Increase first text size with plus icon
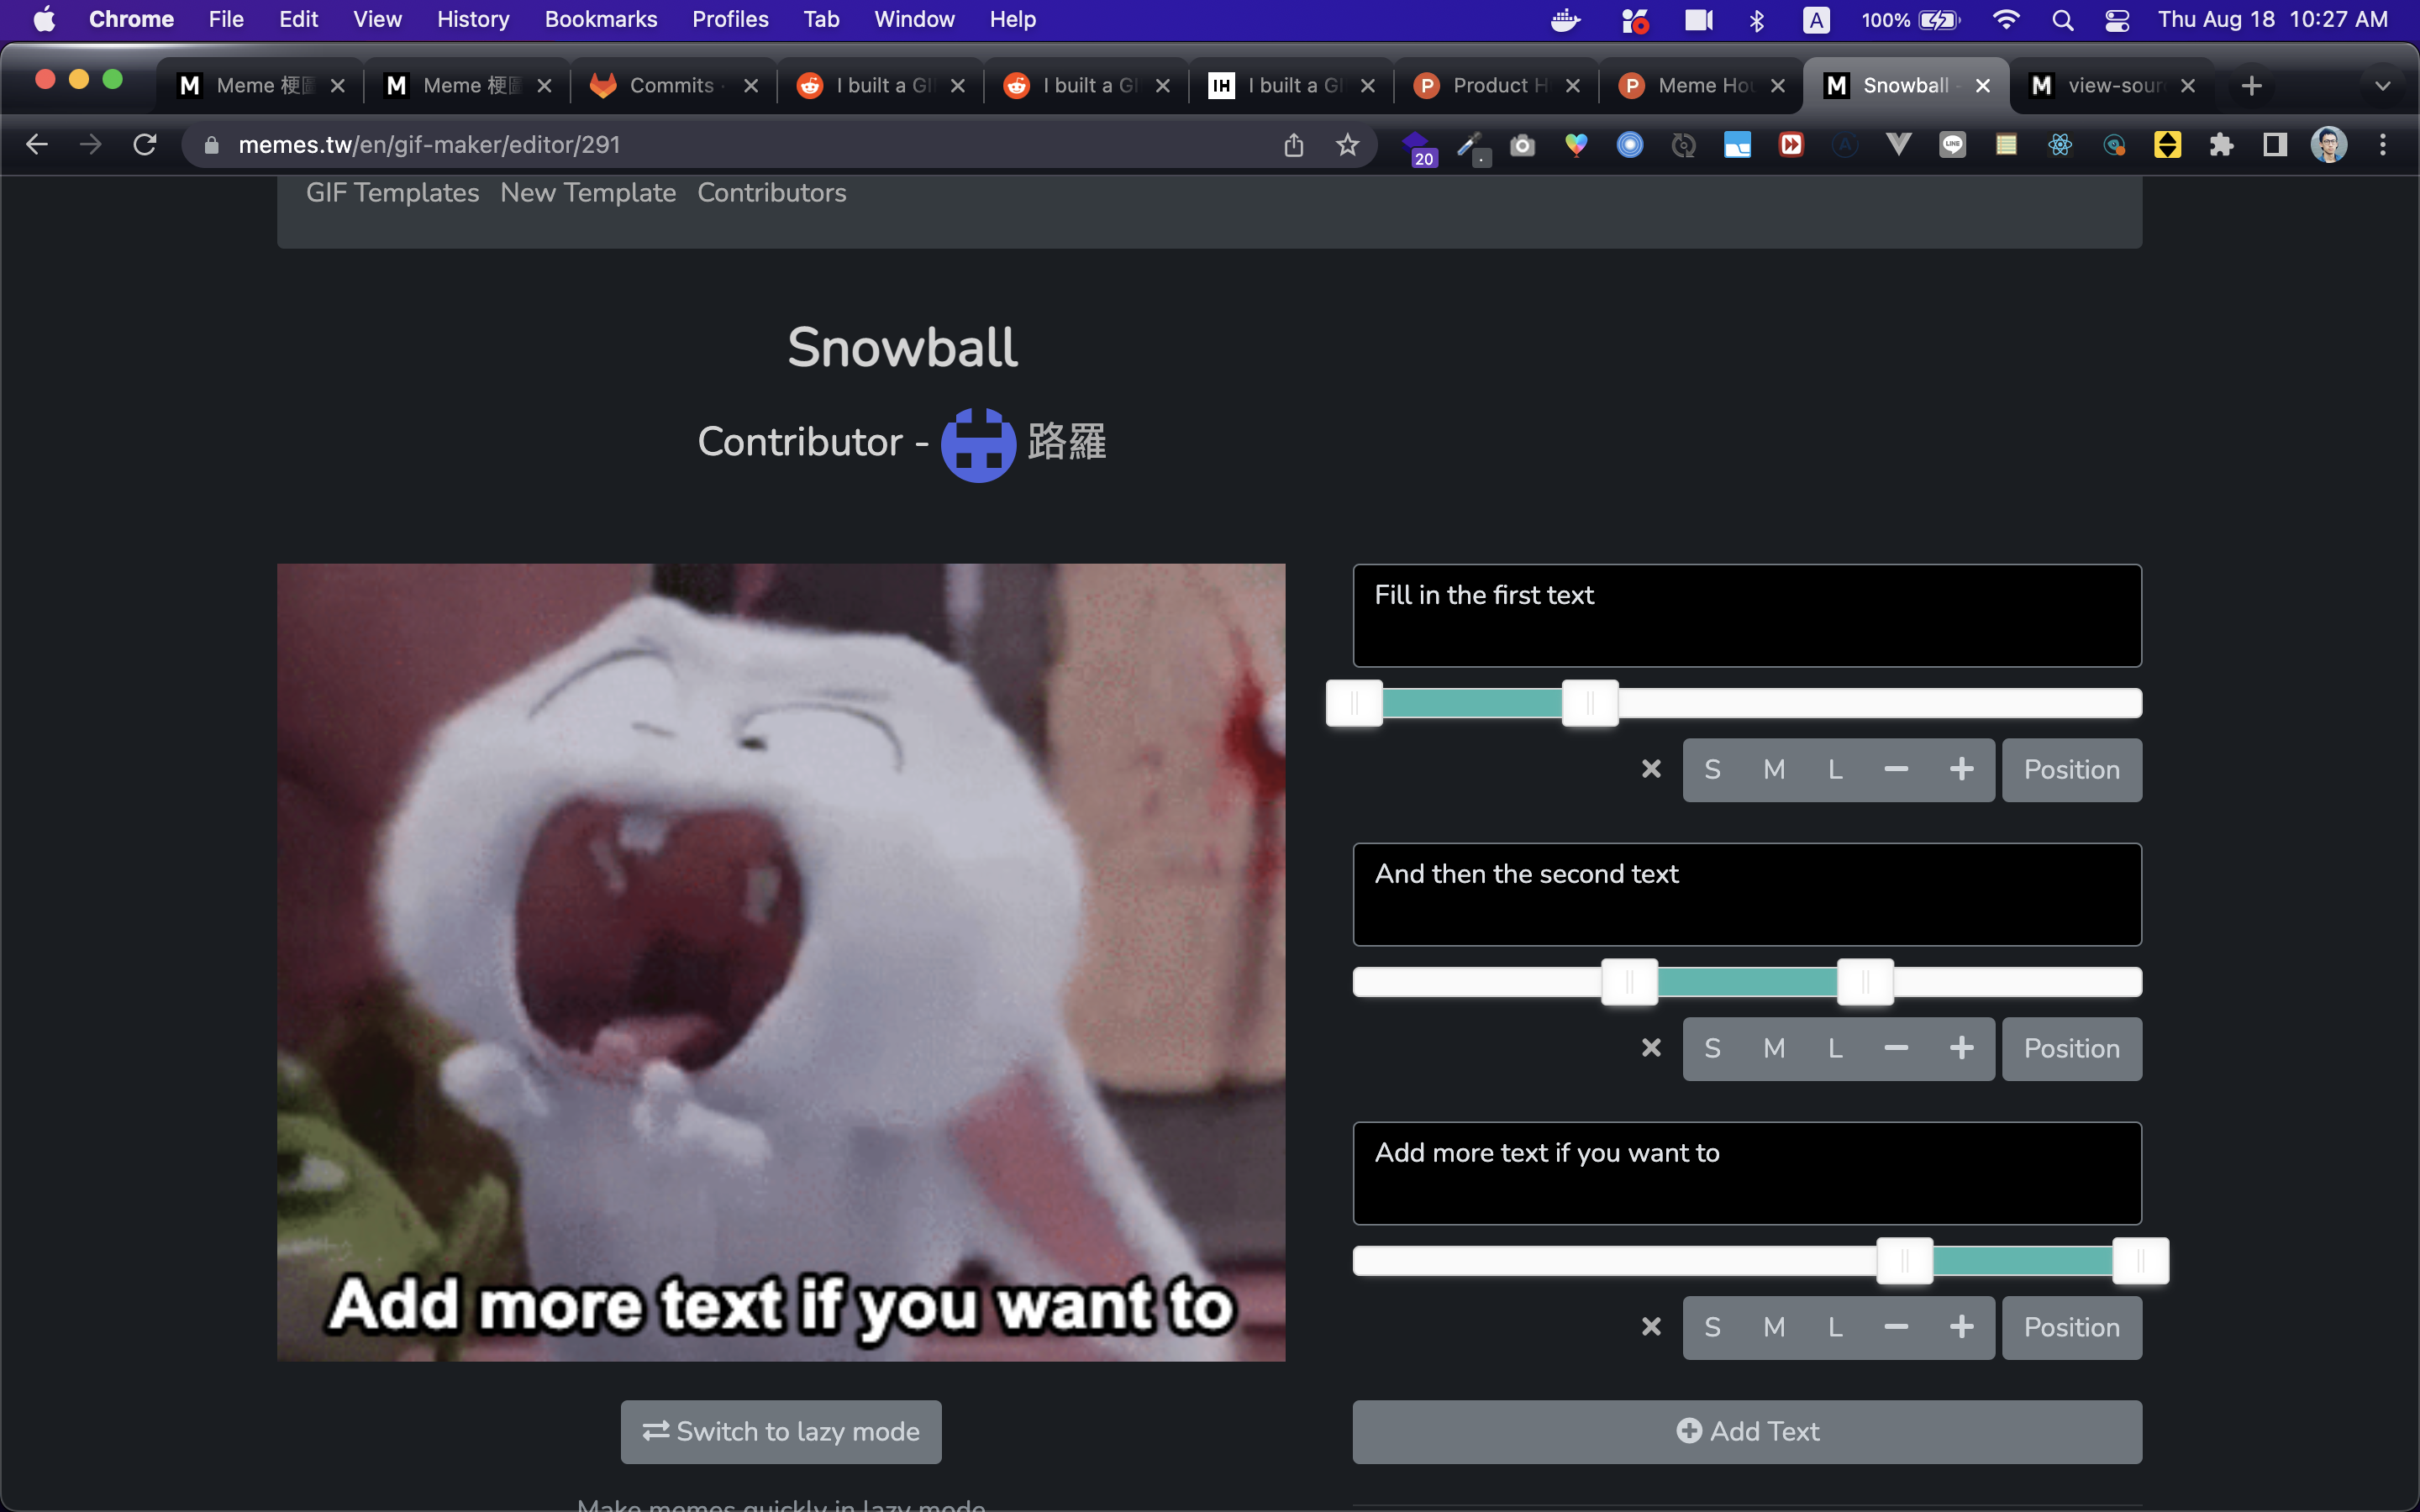This screenshot has height=1512, width=2420. 1961,769
